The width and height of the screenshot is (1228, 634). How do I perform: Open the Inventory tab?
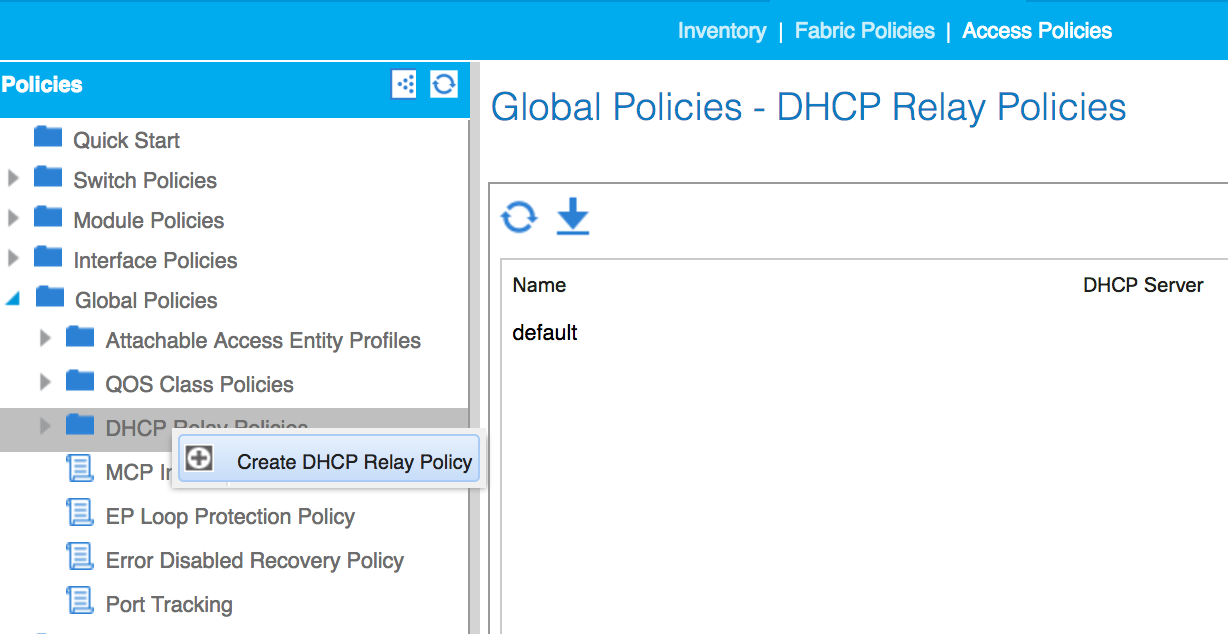722,31
